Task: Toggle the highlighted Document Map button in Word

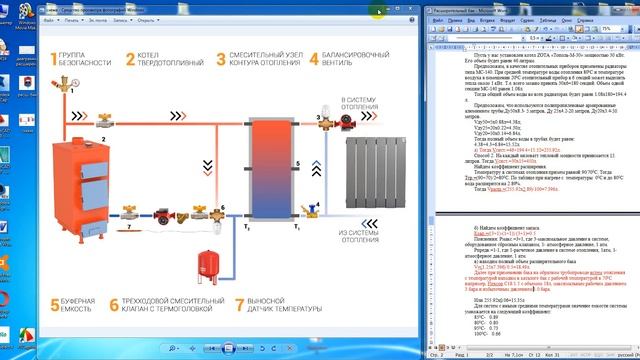Action: [579, 29]
